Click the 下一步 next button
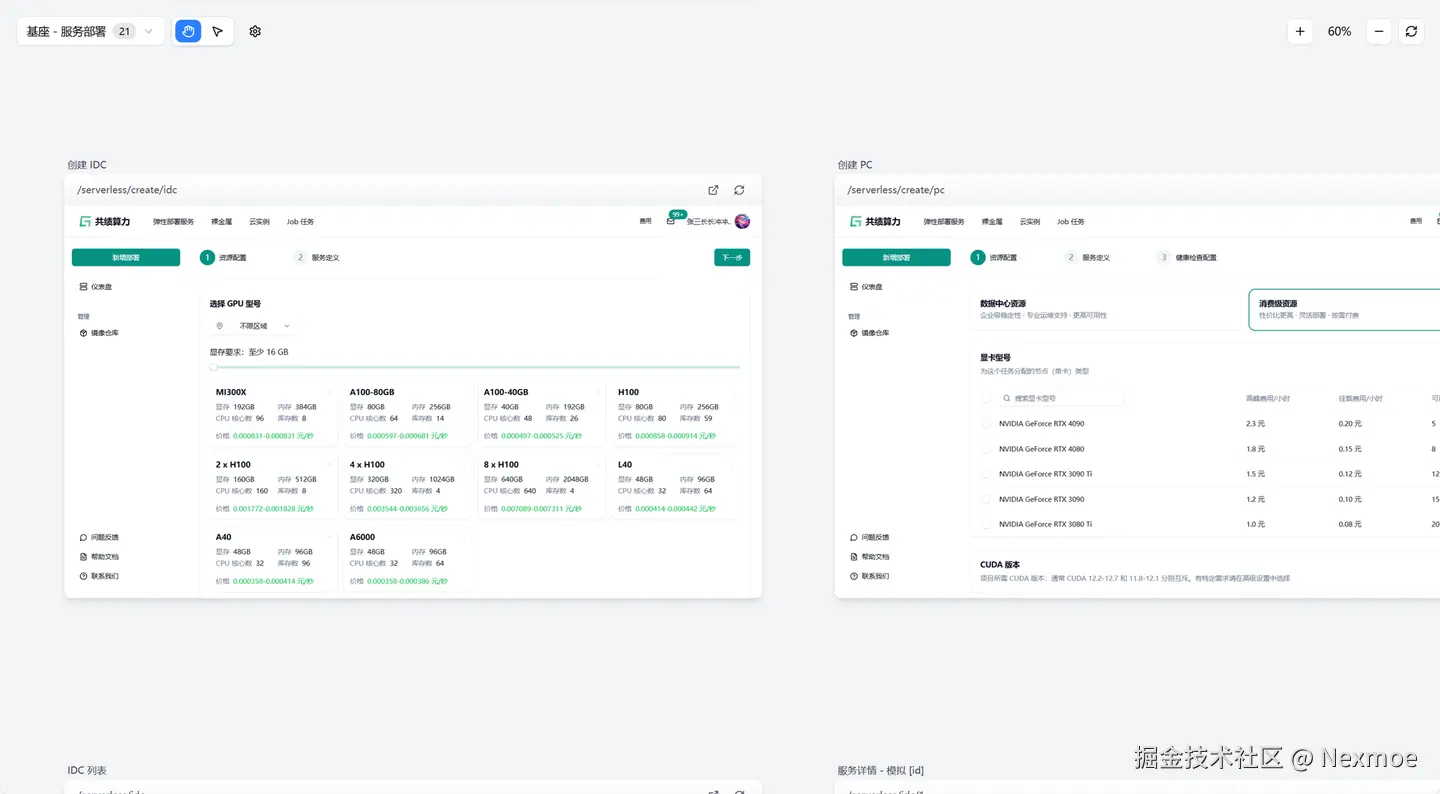 pyautogui.click(x=732, y=258)
